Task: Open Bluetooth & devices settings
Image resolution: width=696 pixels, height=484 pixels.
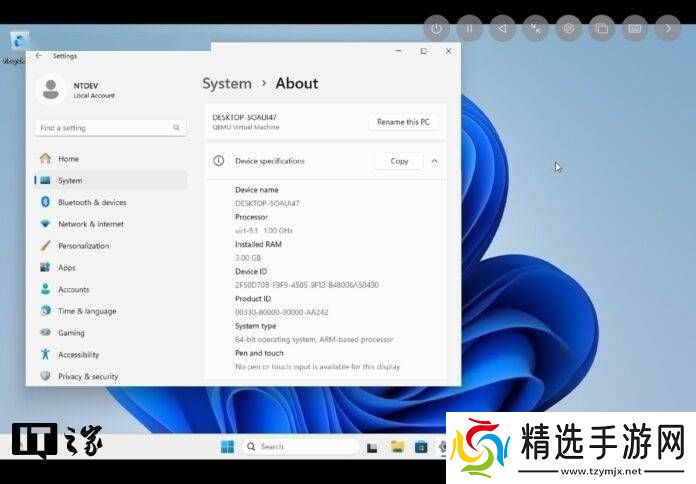Action: click(91, 202)
